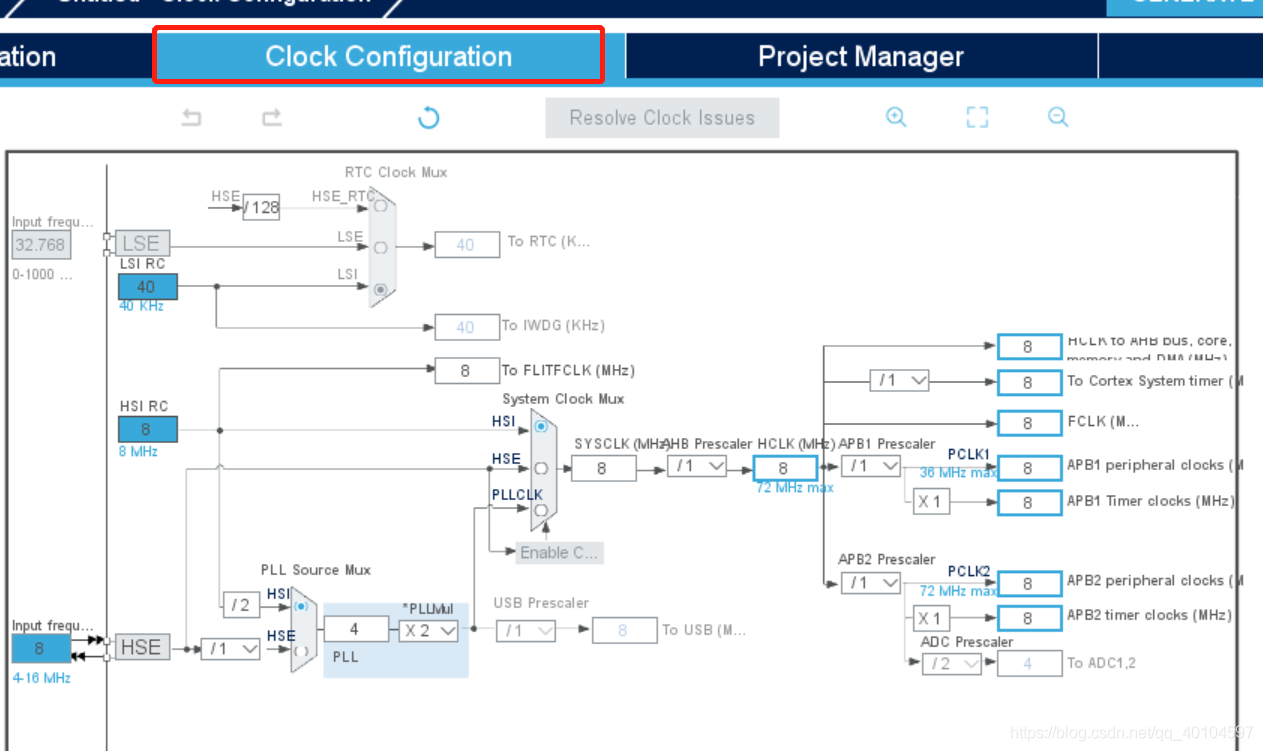
Task: Open the AHB Prescaler dropdown
Action: point(697,466)
